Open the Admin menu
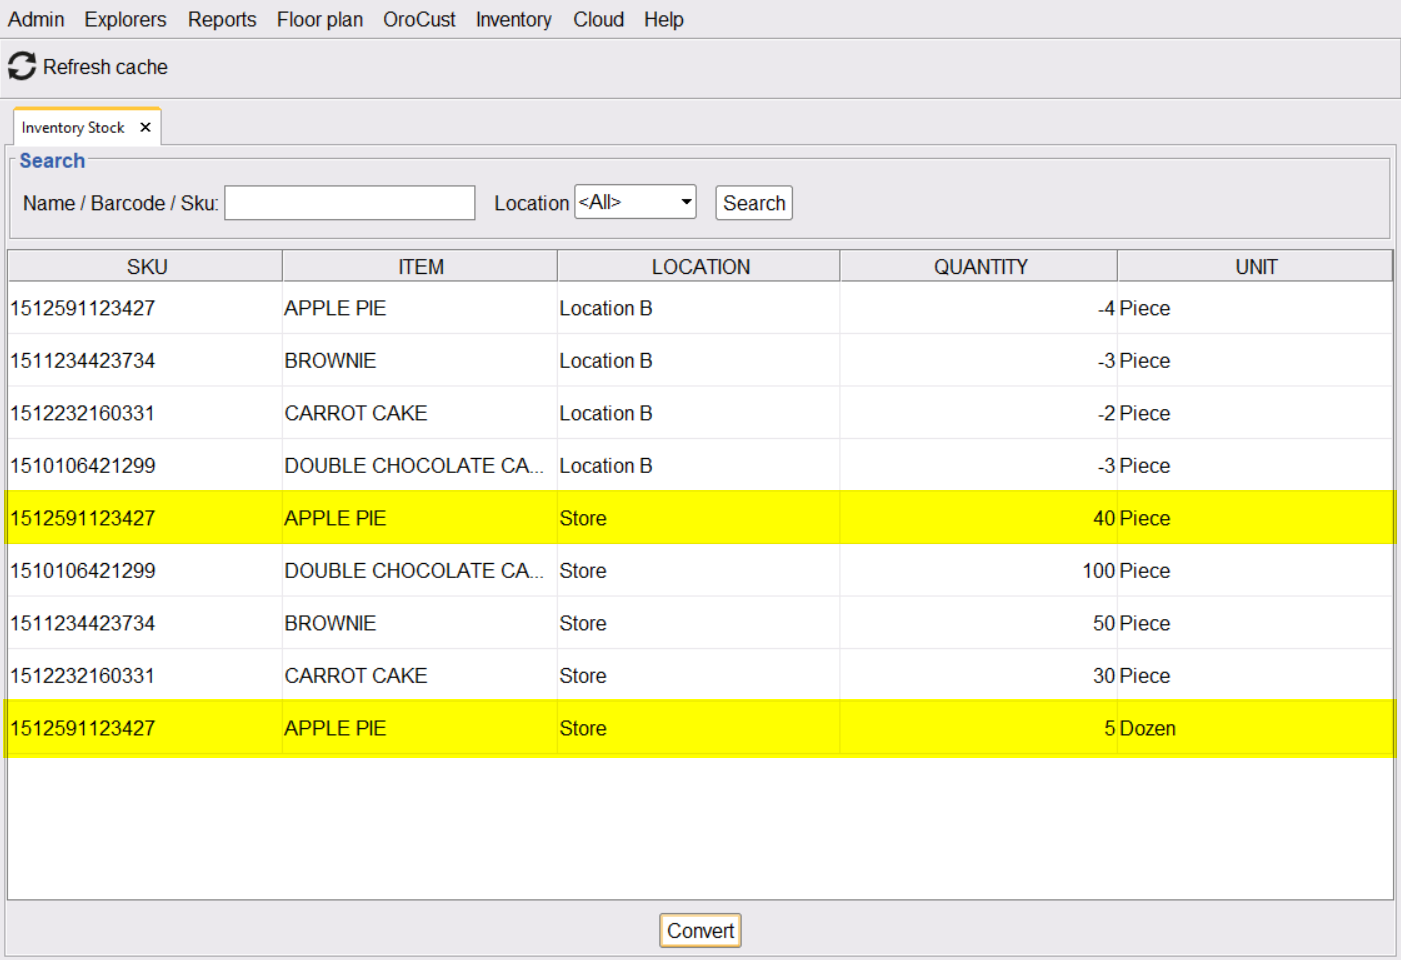Image resolution: width=1401 pixels, height=960 pixels. (36, 19)
